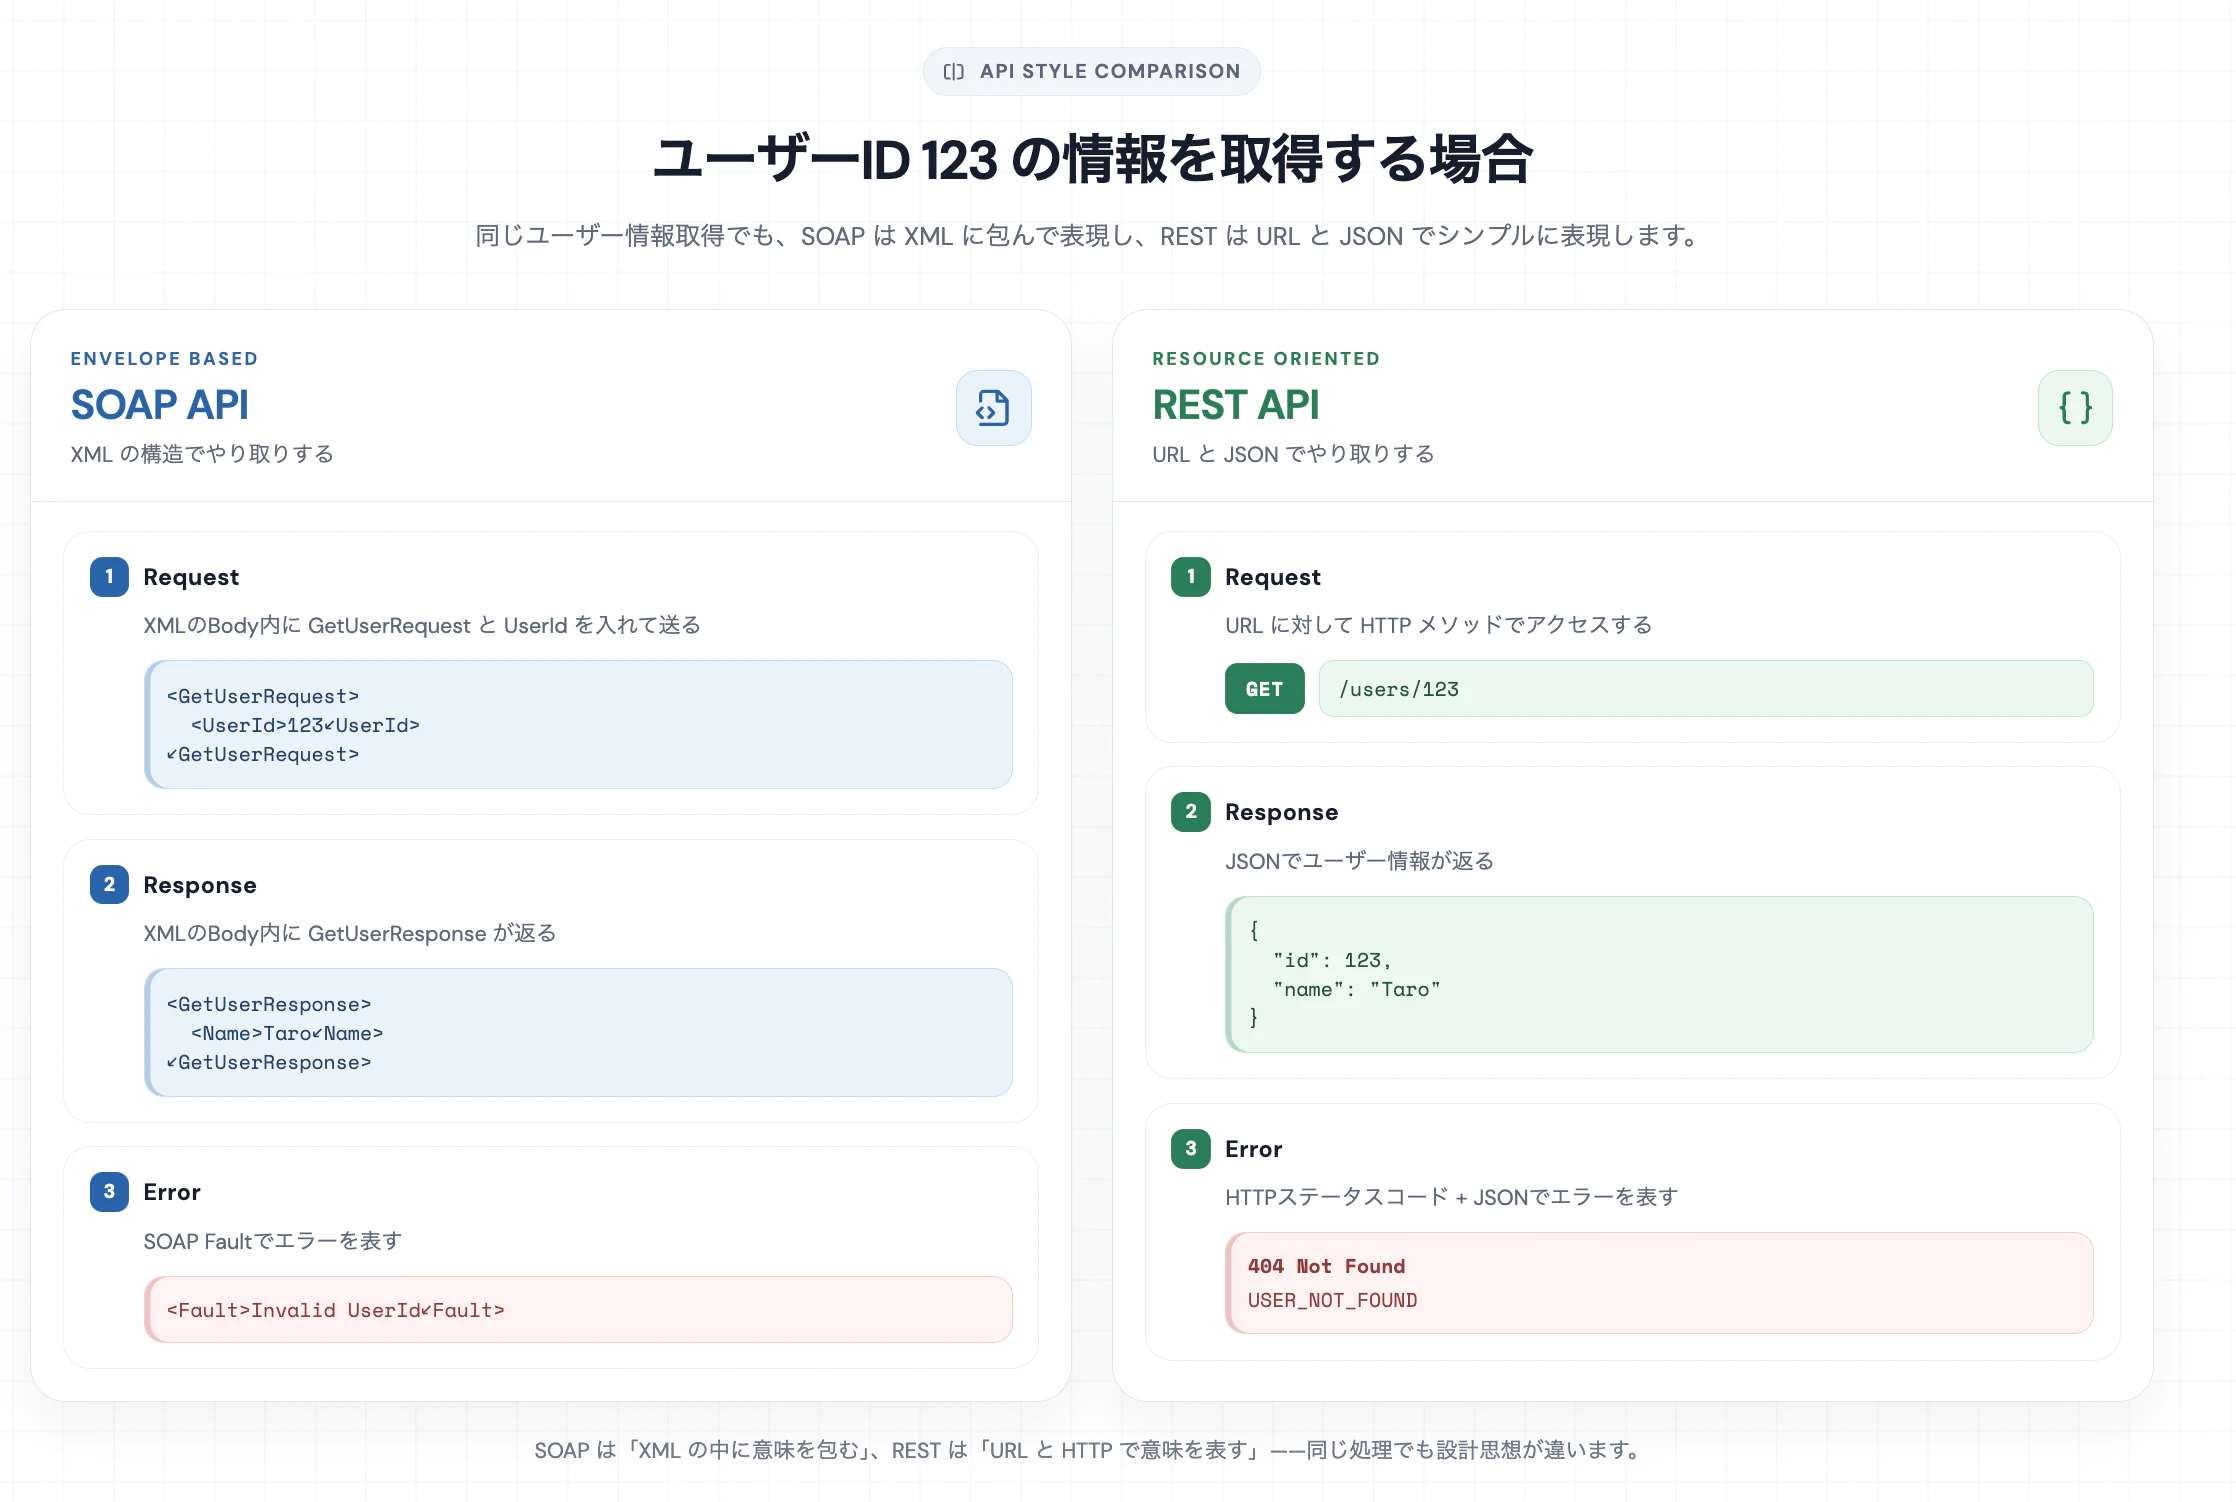Viewport: 2236px width, 1502px height.
Task: Click the SOAP Response step number 2 badge
Action: click(x=109, y=884)
